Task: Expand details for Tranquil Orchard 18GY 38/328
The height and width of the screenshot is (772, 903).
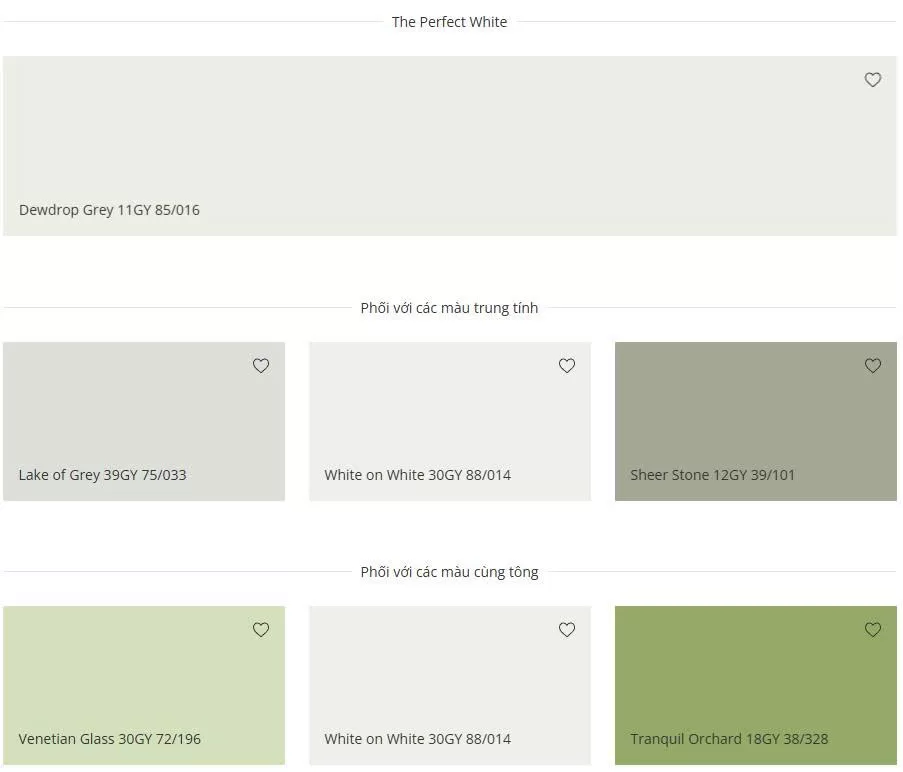Action: coord(729,739)
